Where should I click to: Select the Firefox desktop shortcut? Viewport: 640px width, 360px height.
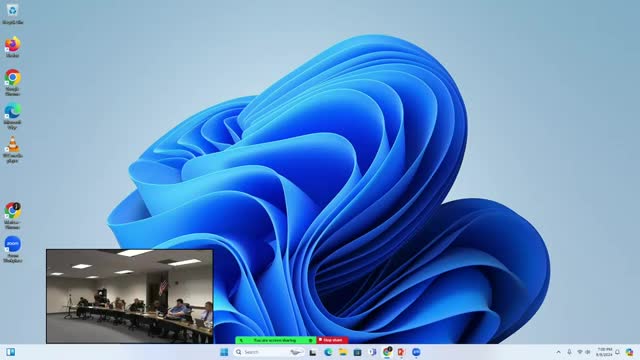pos(13,47)
